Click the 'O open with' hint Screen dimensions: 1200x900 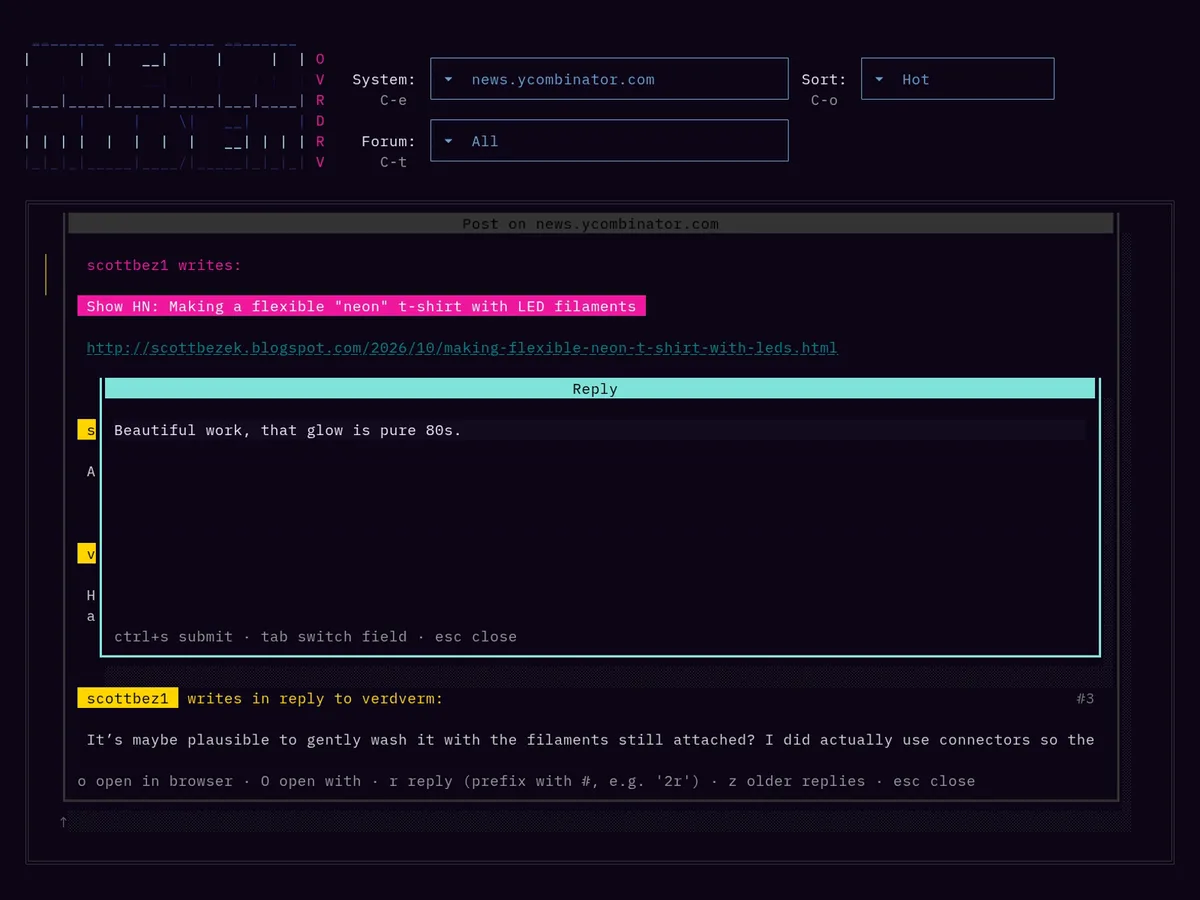tap(311, 781)
